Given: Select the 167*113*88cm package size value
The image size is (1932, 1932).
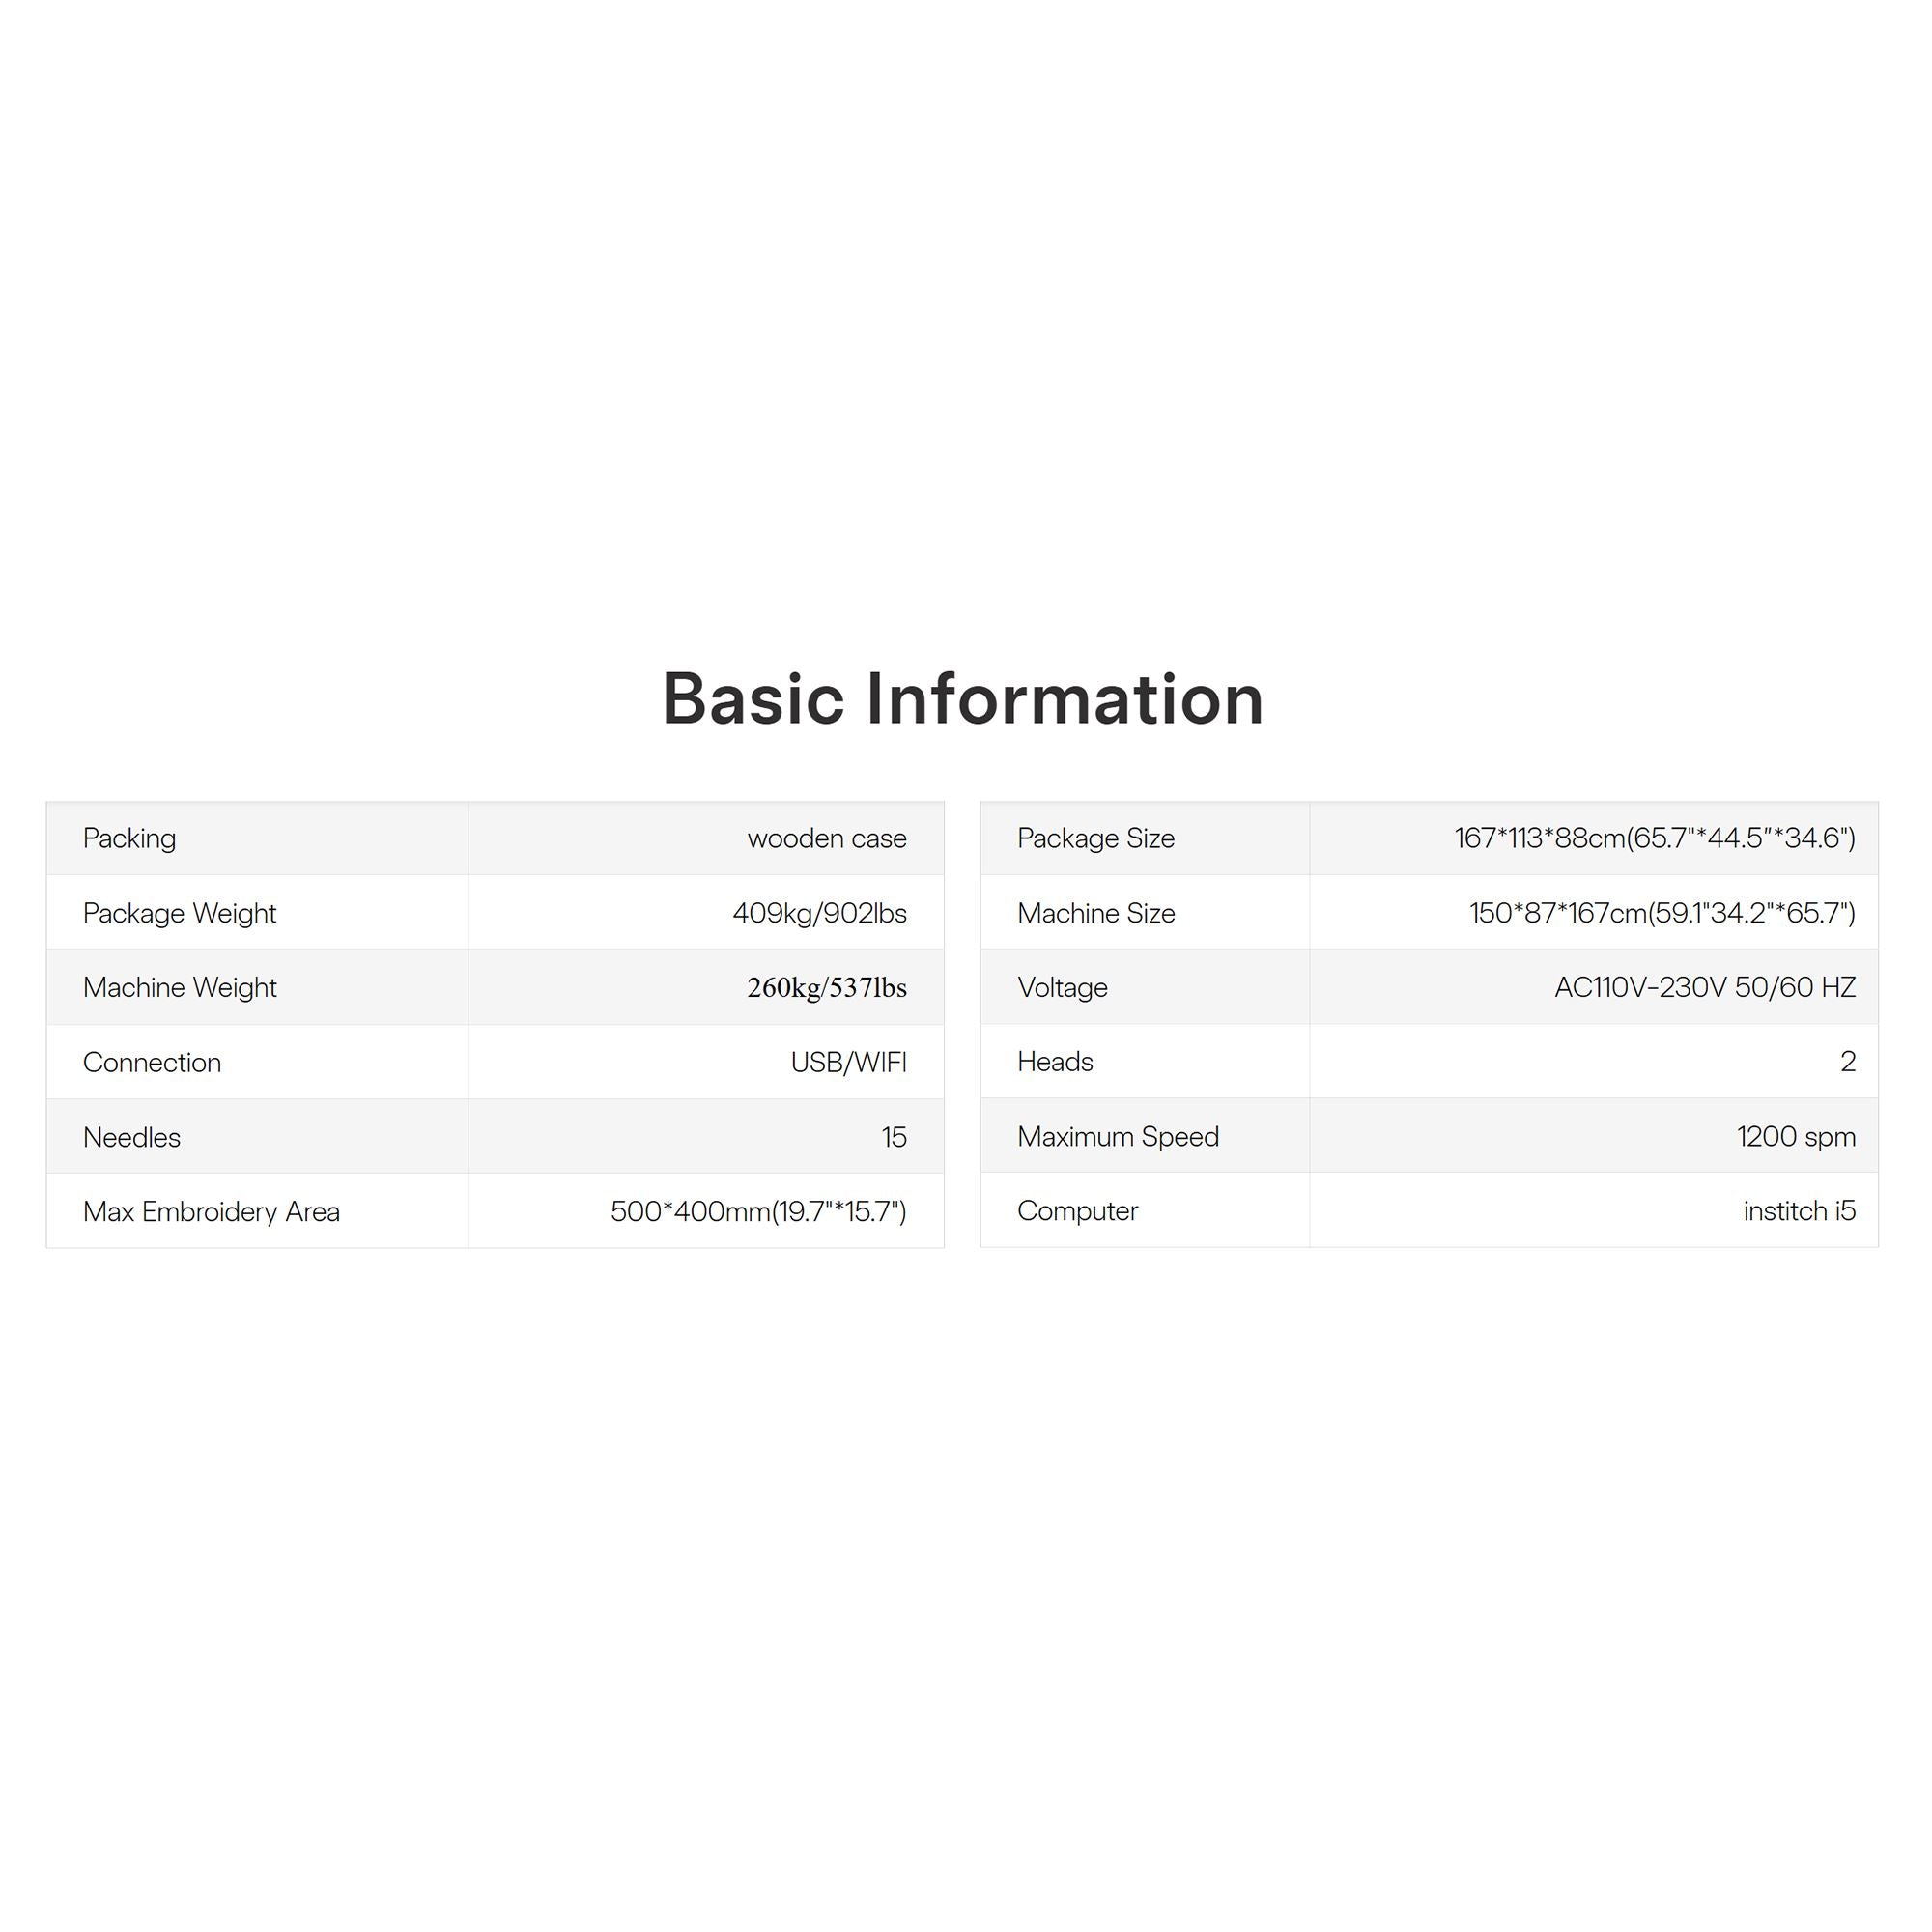Looking at the screenshot, I should tap(1654, 838).
